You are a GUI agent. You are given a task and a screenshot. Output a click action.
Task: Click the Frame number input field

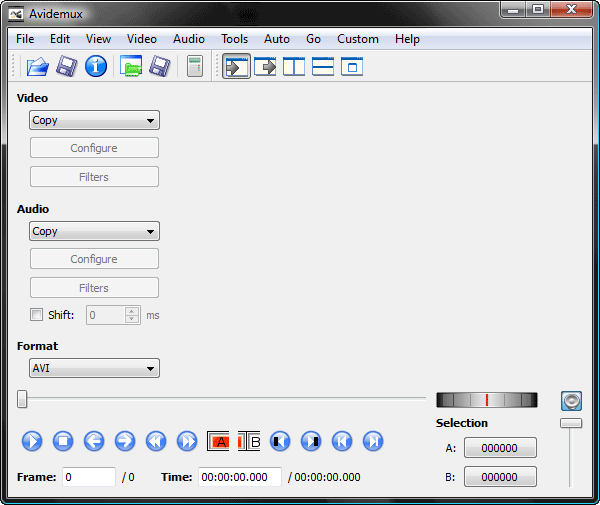[x=89, y=477]
